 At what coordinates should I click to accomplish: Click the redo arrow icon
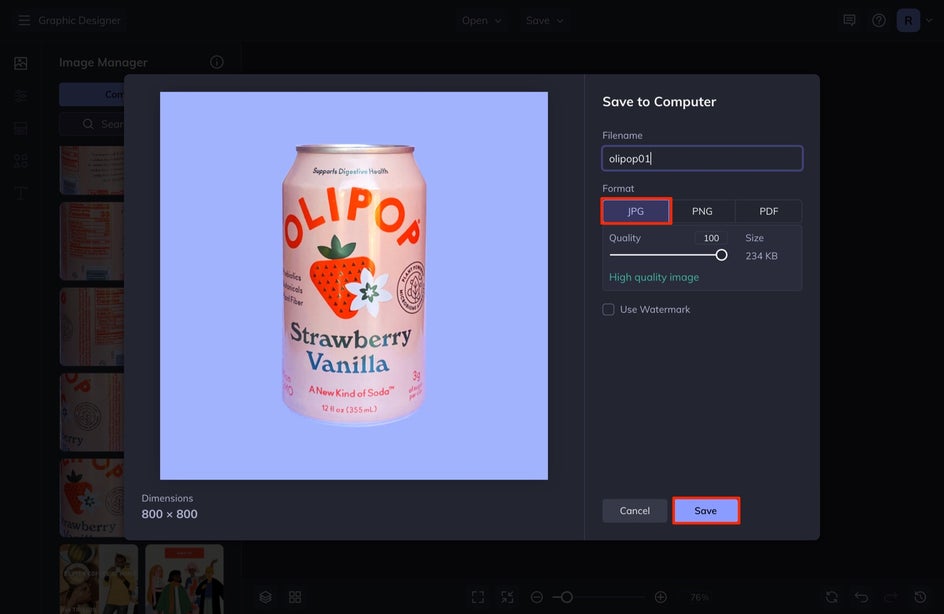[891, 597]
